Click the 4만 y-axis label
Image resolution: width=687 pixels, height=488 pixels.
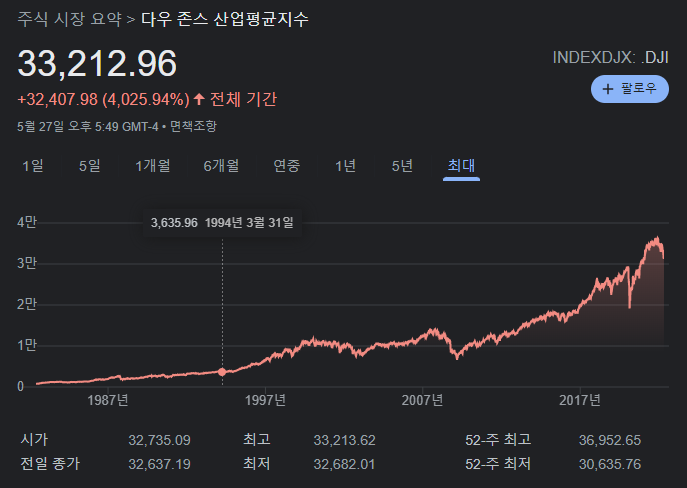point(27,223)
